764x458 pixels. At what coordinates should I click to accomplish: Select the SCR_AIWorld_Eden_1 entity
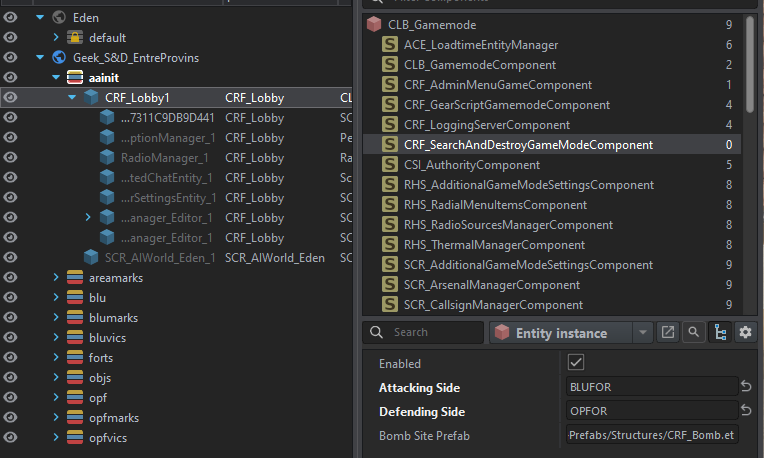coord(160,257)
